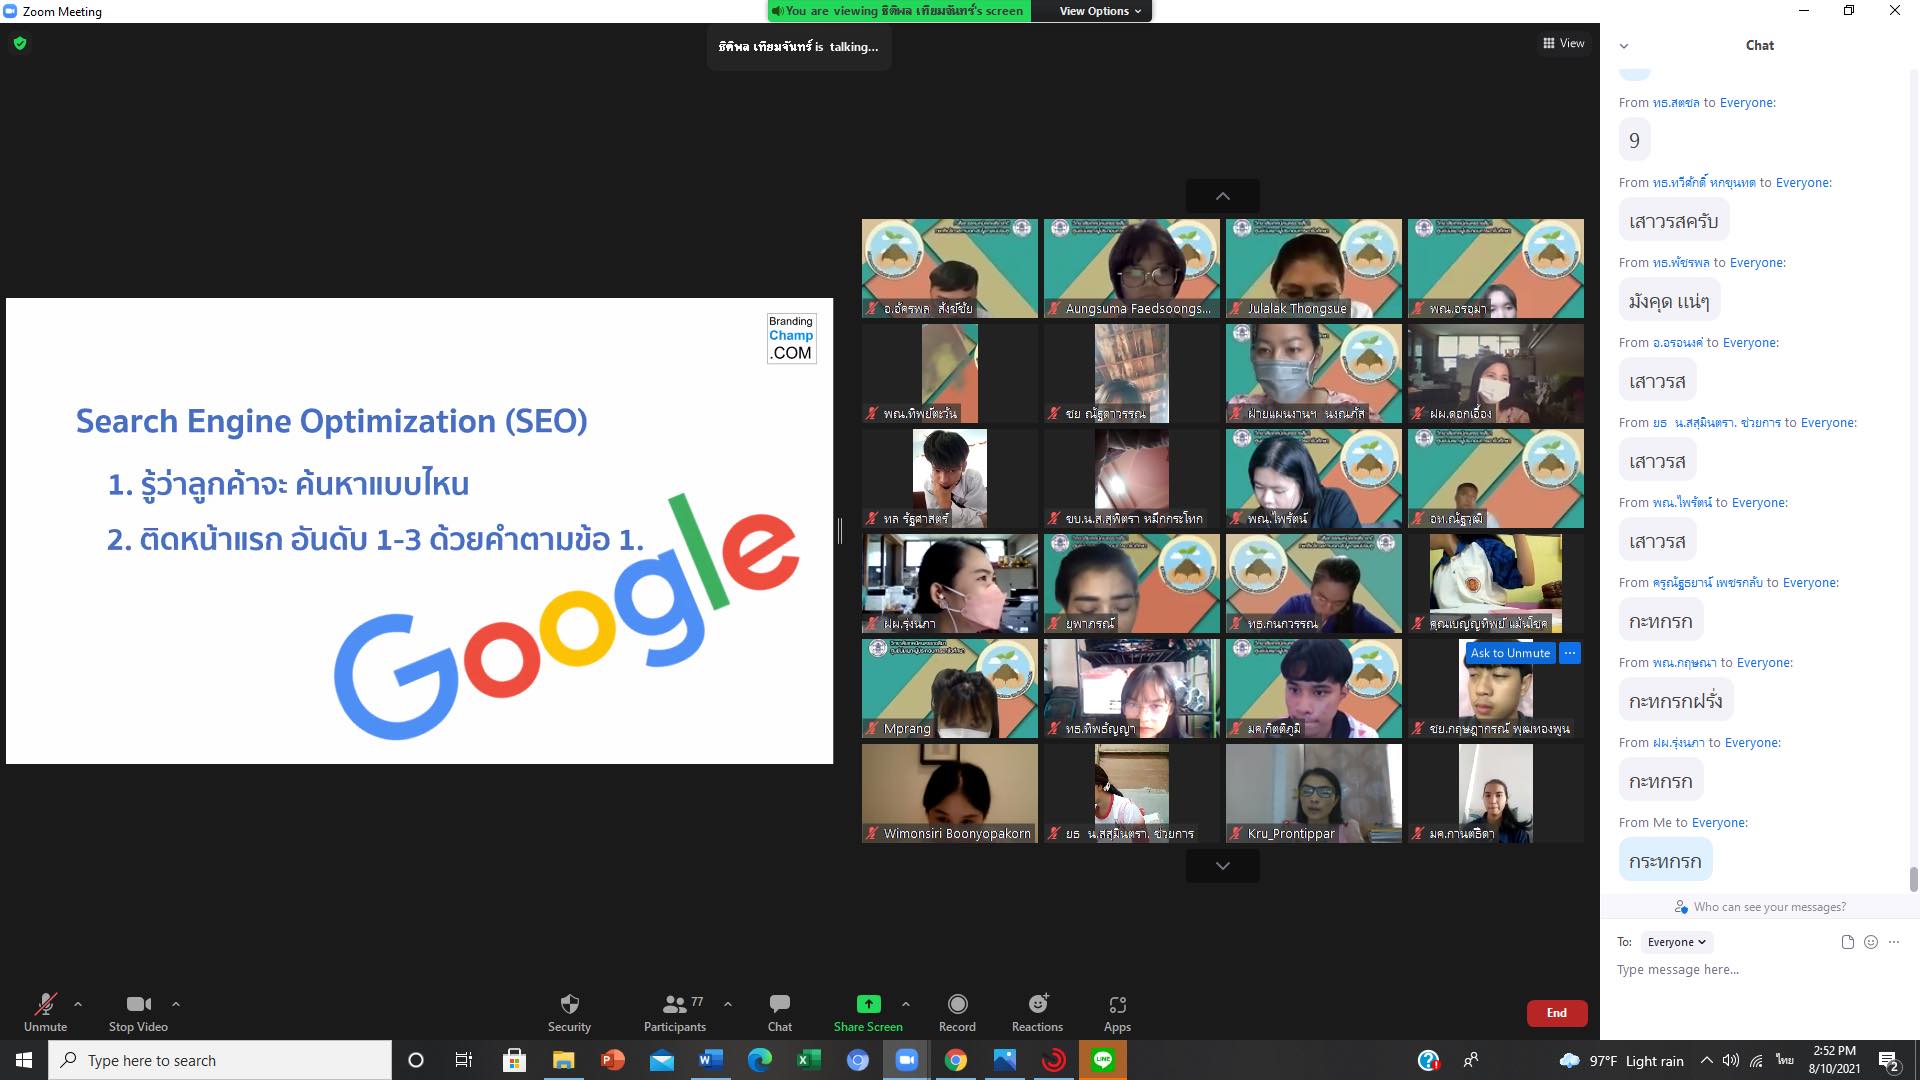This screenshot has height=1080, width=1920.
Task: Open LINE app from taskbar
Action: (x=1102, y=1060)
